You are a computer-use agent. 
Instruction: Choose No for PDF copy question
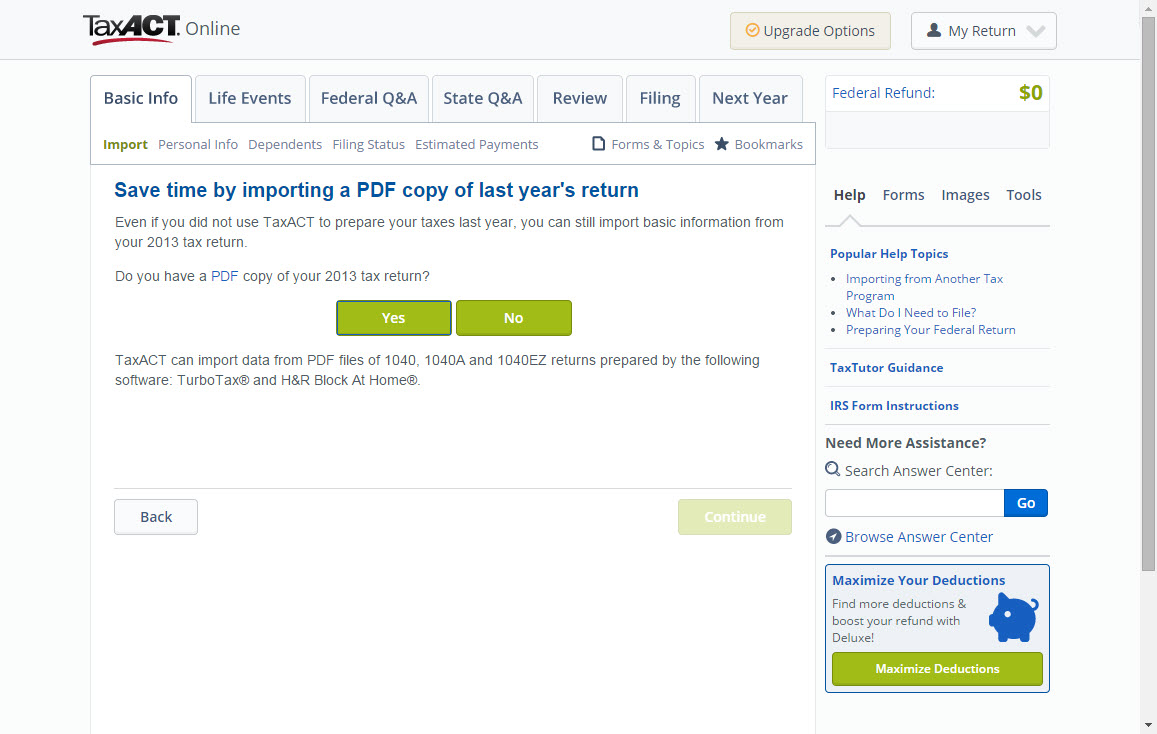pyautogui.click(x=513, y=318)
